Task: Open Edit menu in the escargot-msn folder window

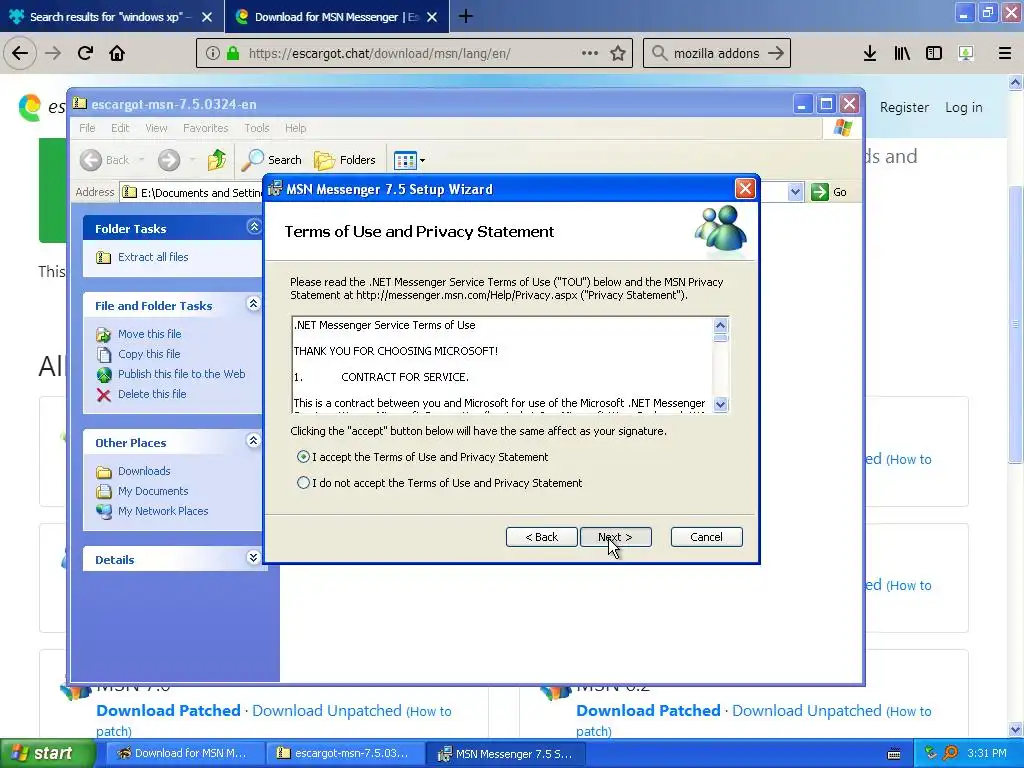Action: click(x=120, y=128)
